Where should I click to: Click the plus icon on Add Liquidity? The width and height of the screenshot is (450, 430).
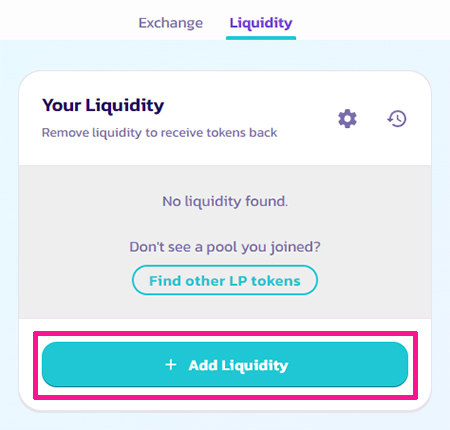(x=171, y=365)
